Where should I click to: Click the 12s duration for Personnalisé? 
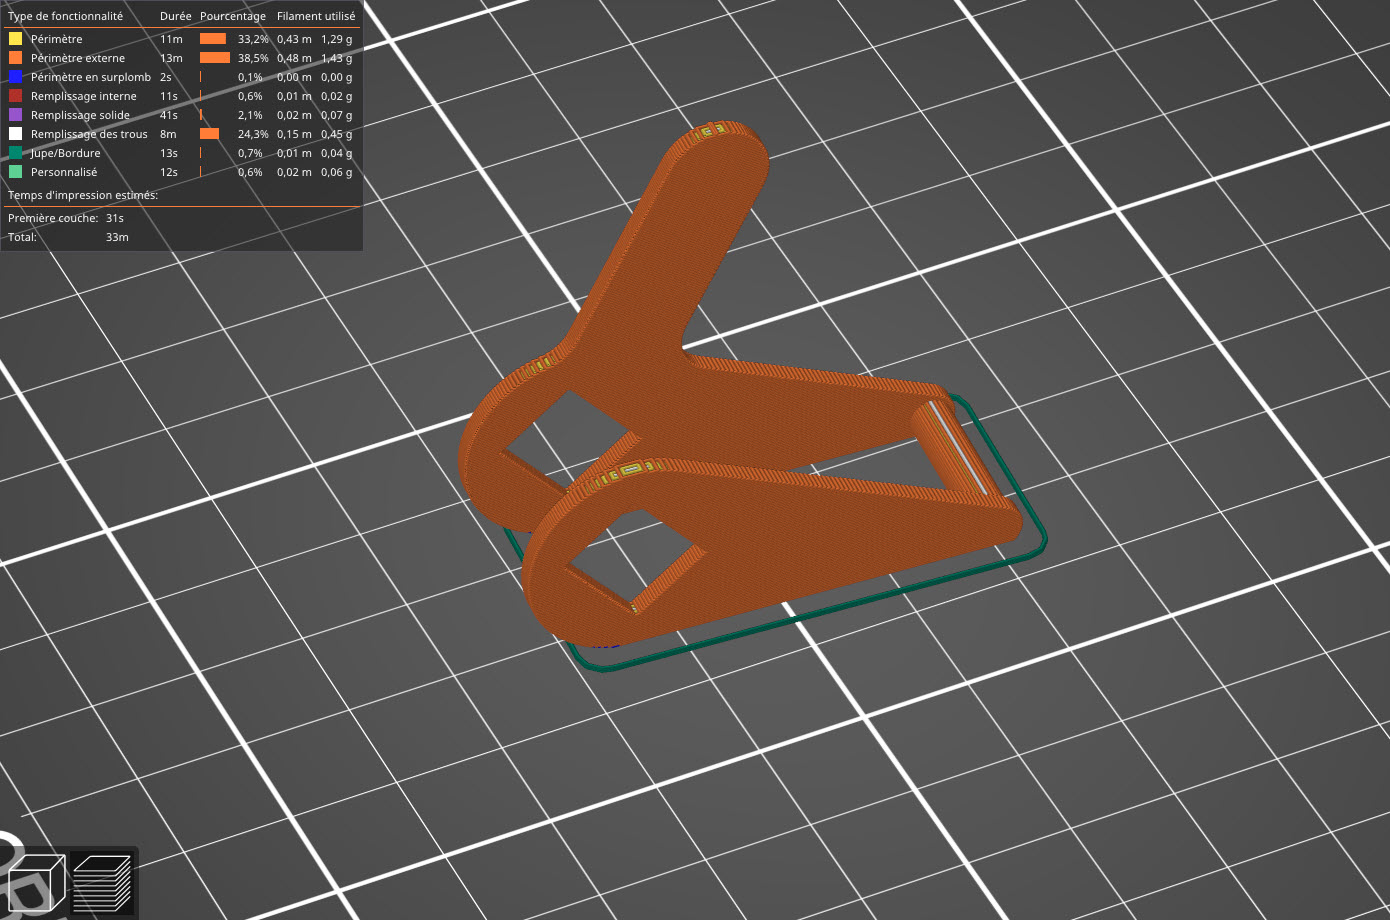coord(169,172)
